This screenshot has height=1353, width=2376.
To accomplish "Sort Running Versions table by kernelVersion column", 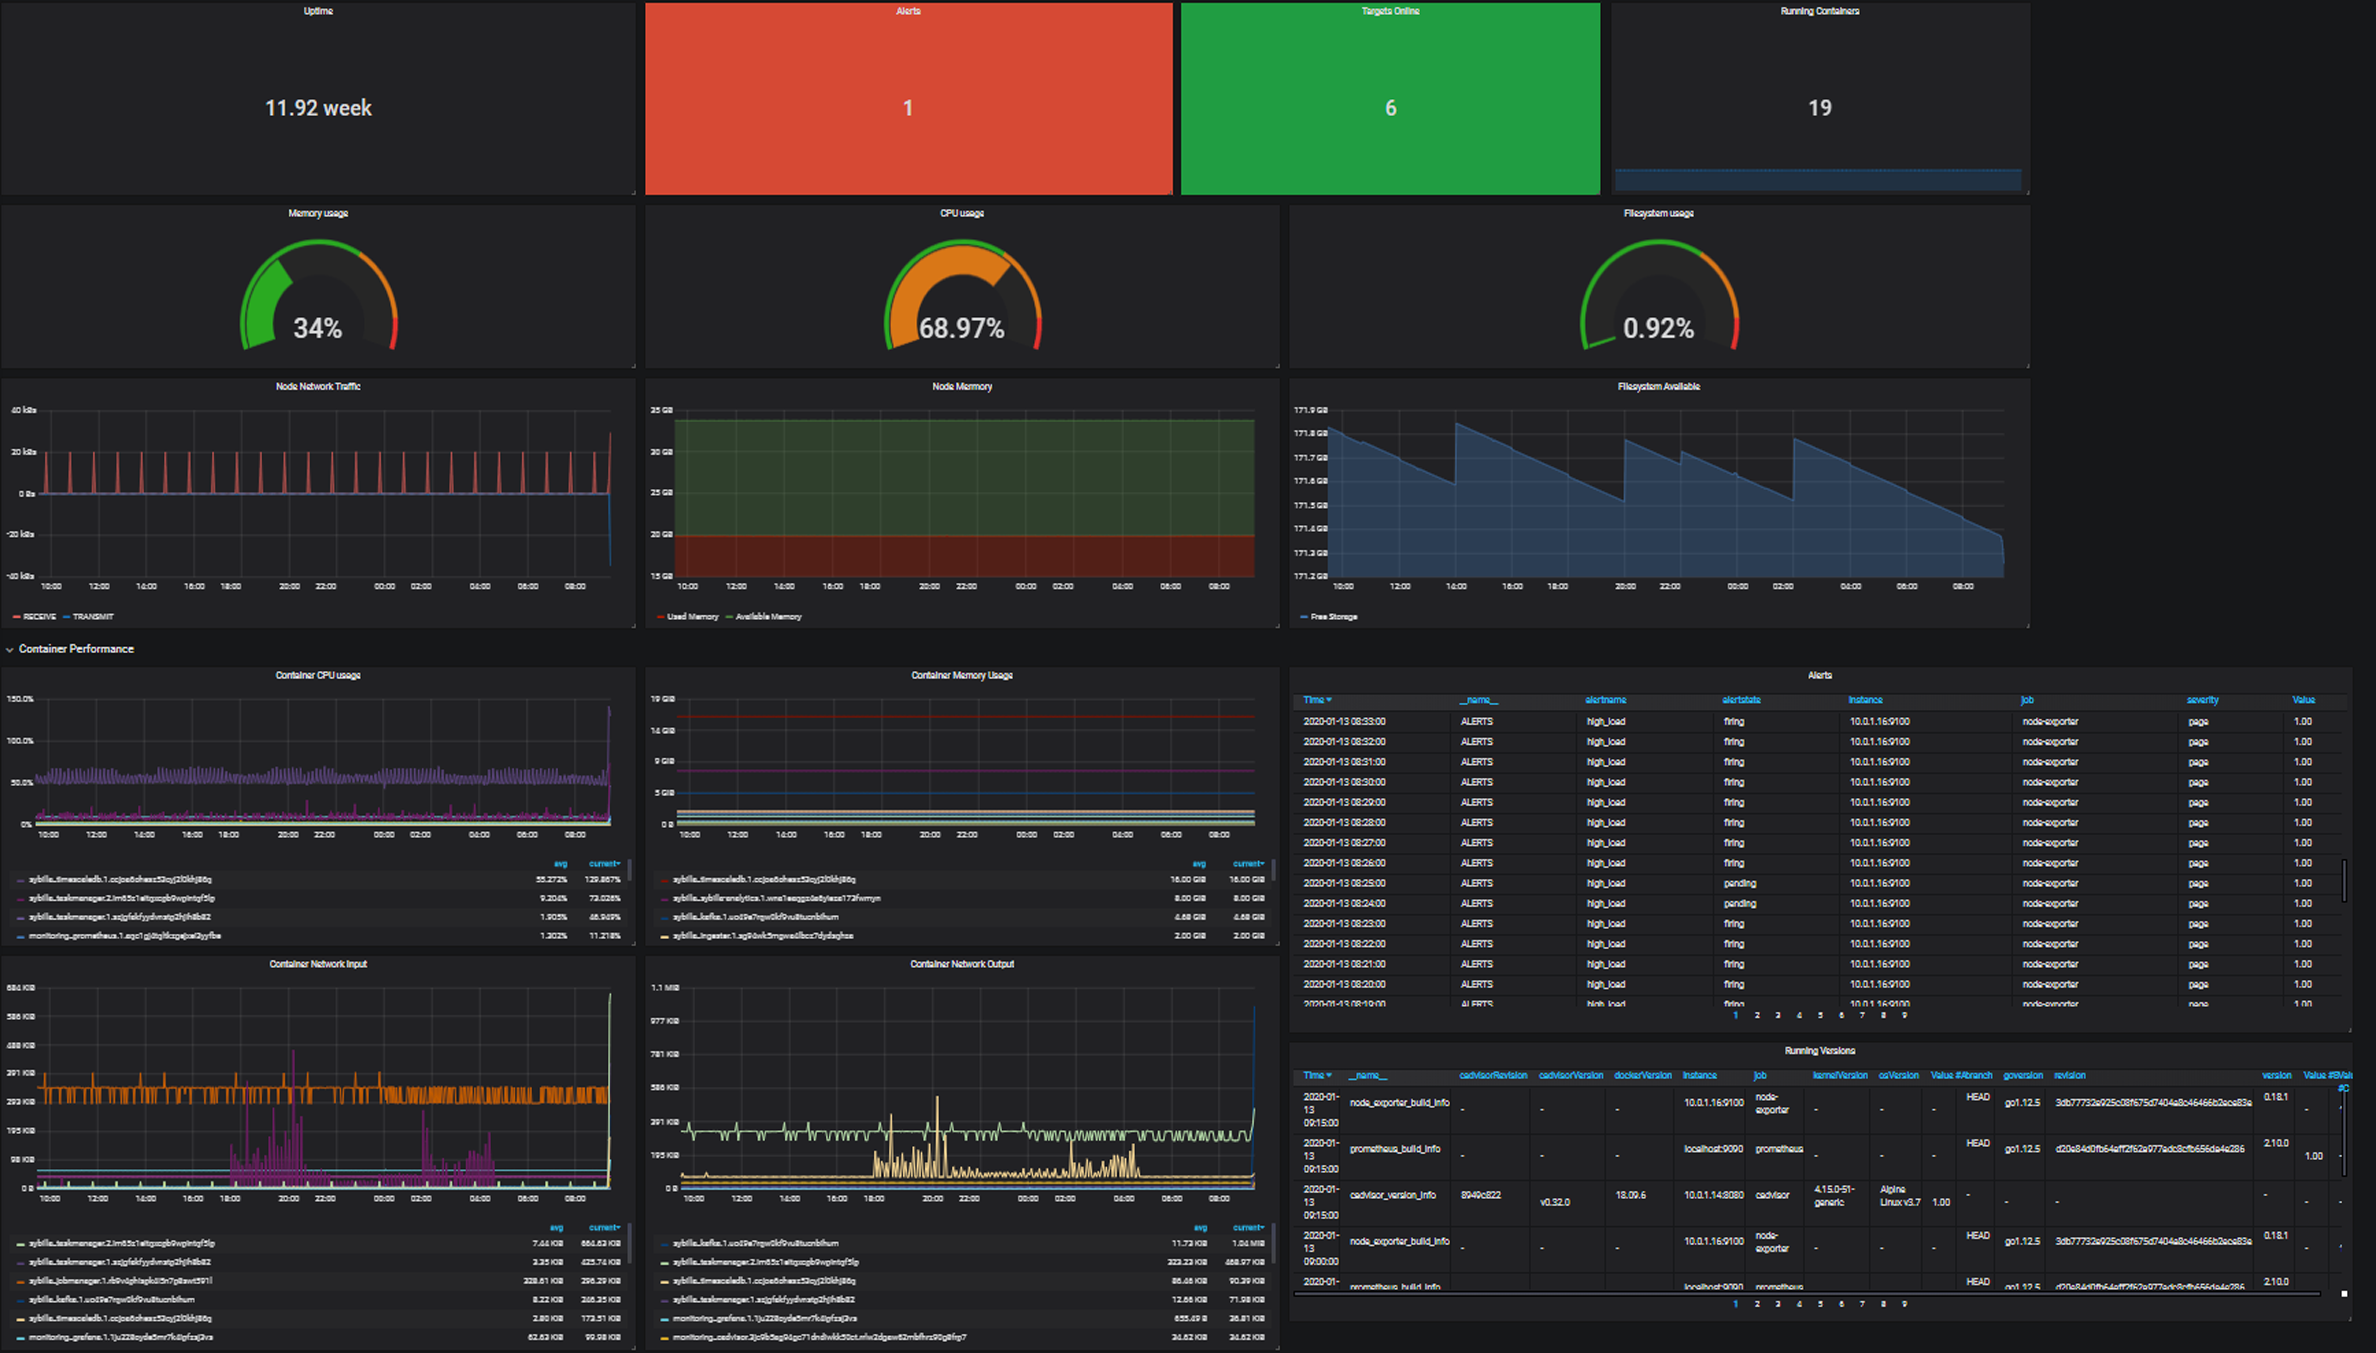I will coord(1839,1076).
